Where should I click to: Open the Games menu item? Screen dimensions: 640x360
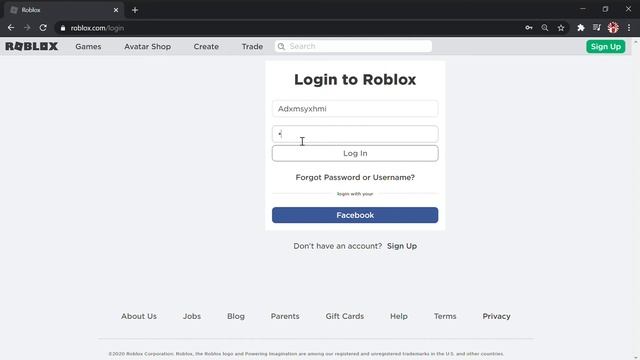coord(88,47)
